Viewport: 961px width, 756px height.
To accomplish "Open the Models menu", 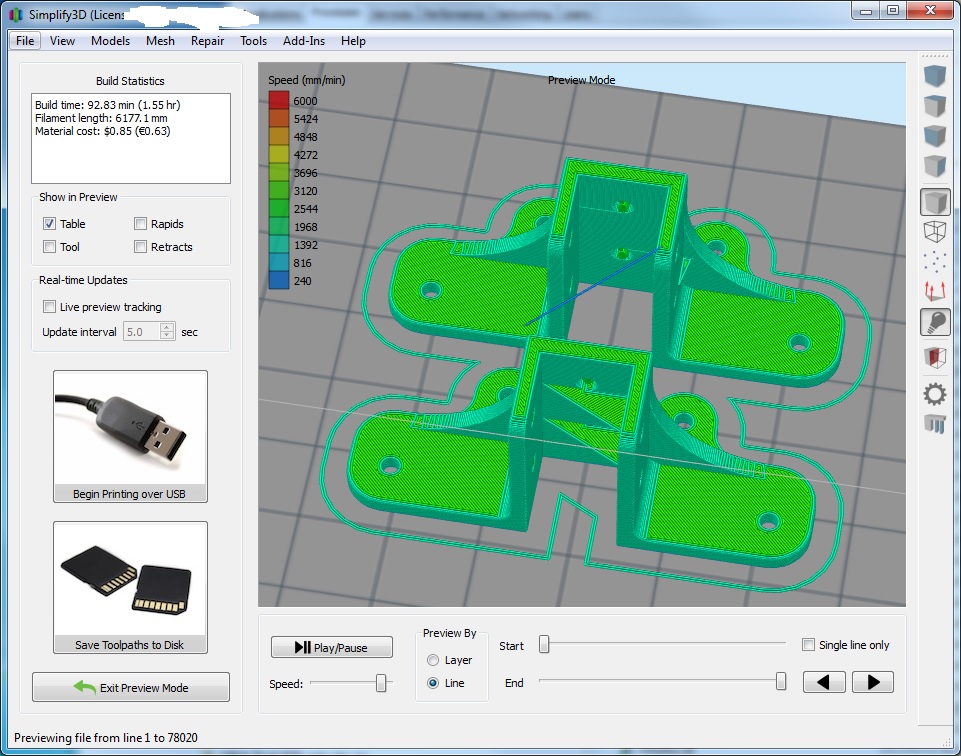I will tap(110, 40).
